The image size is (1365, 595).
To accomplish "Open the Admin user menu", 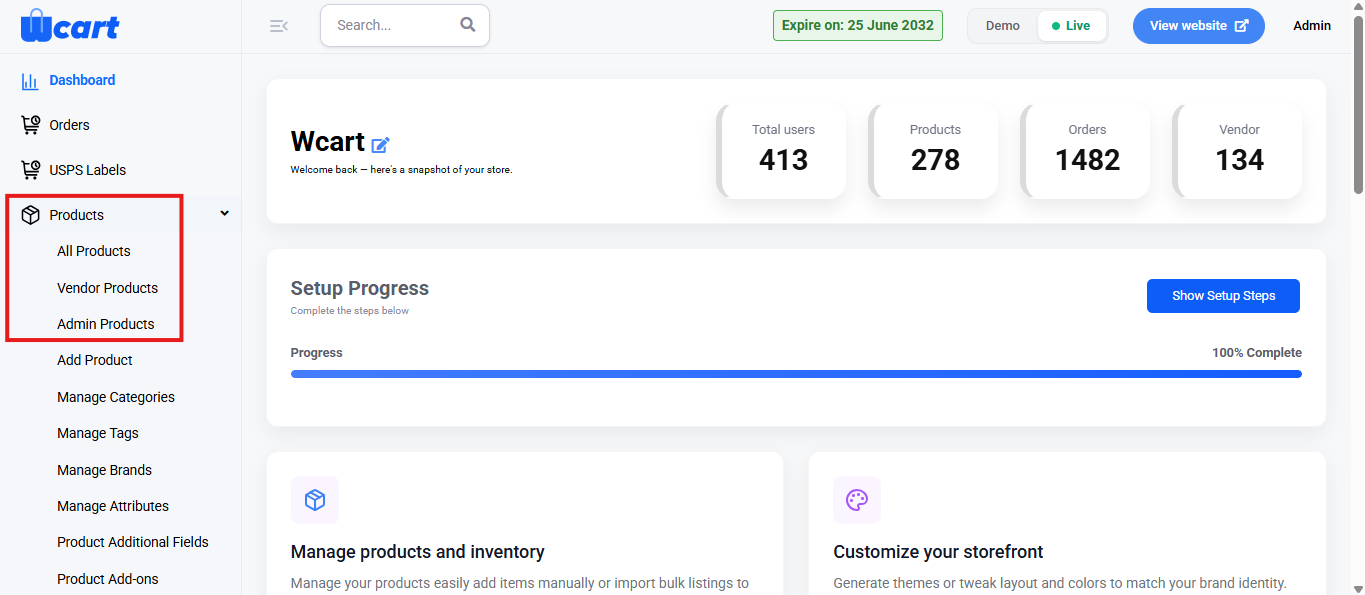I will (1312, 26).
